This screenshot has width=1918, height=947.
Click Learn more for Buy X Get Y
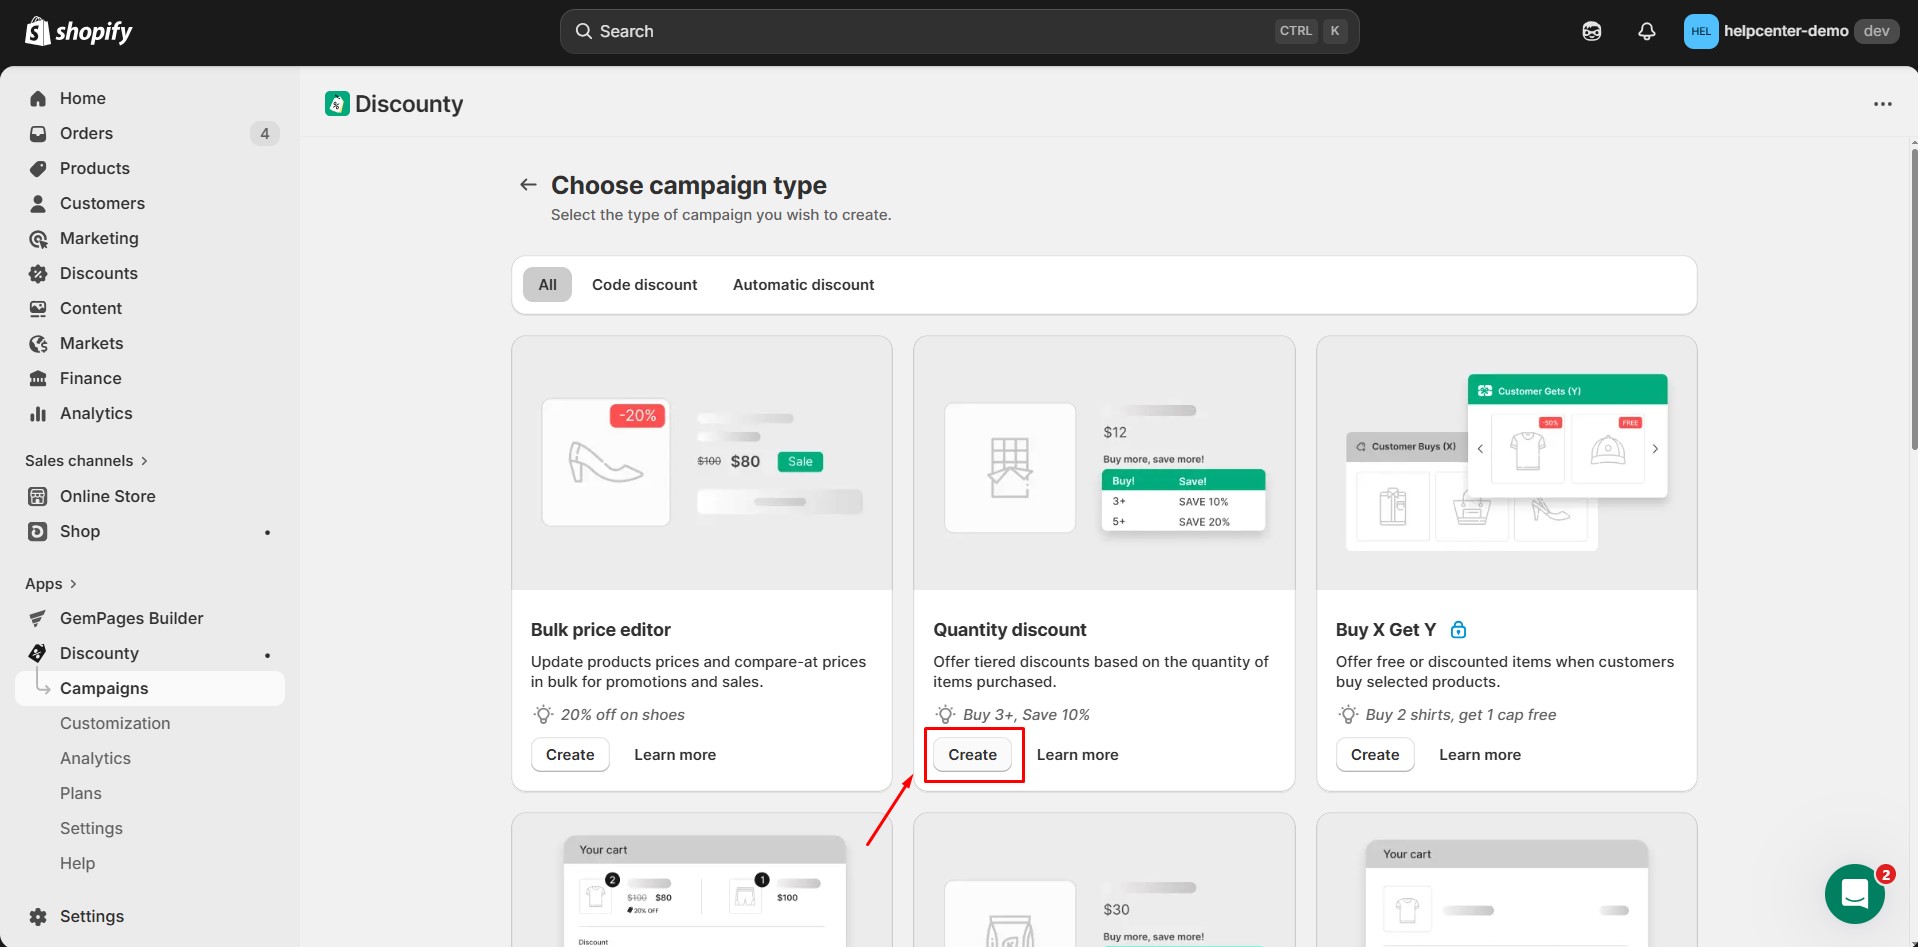point(1479,754)
